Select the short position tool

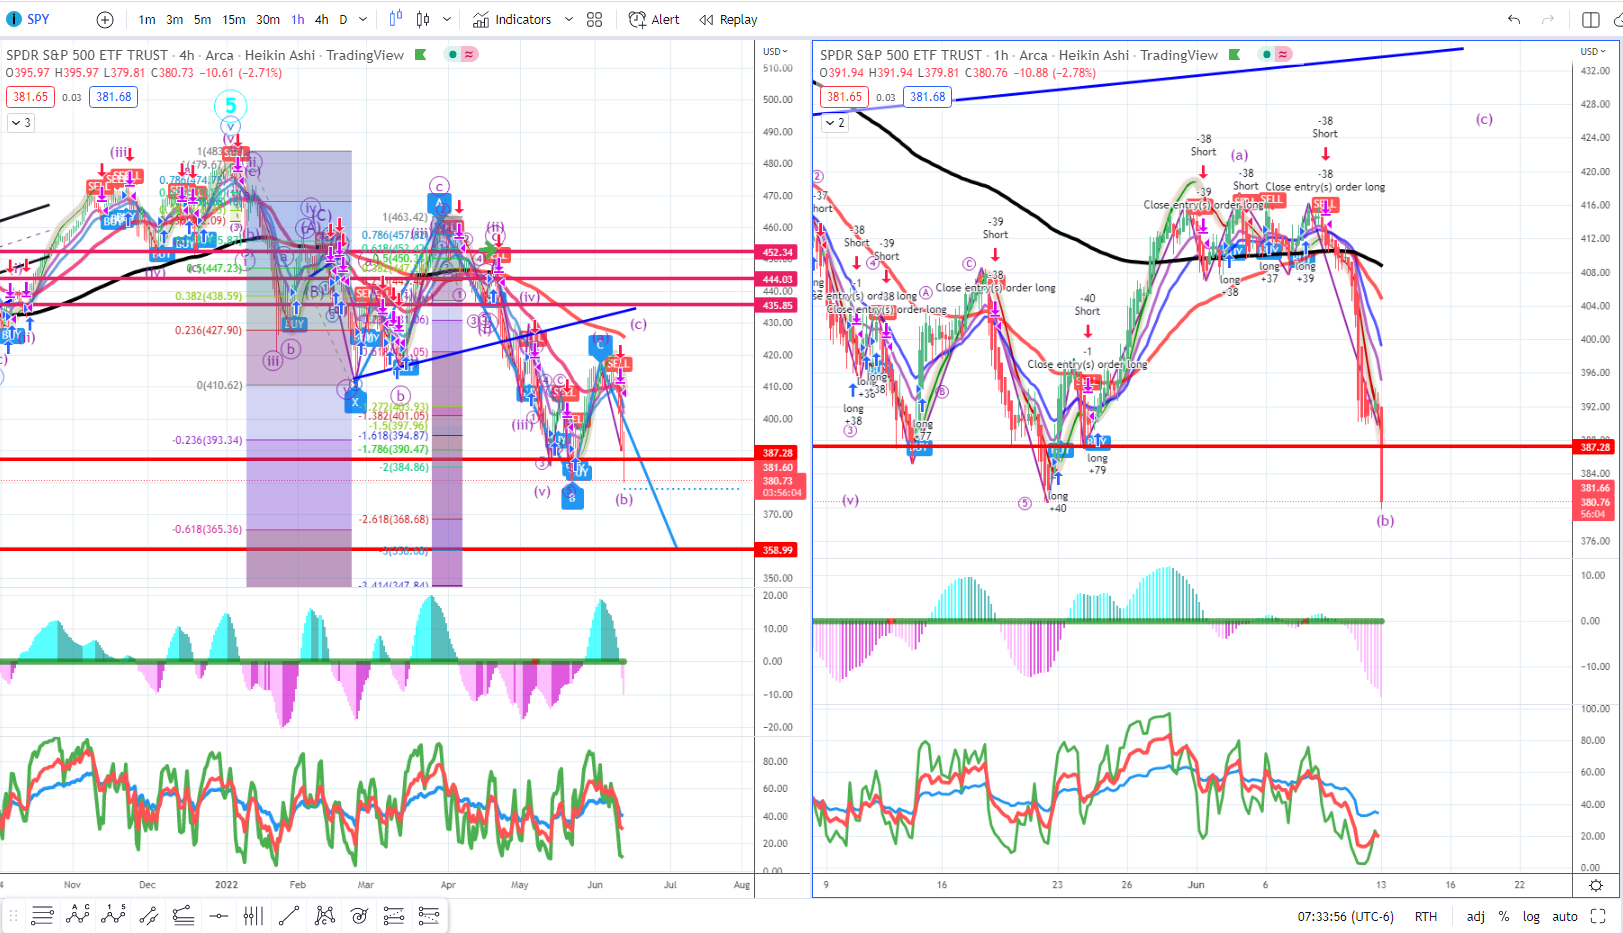point(429,915)
